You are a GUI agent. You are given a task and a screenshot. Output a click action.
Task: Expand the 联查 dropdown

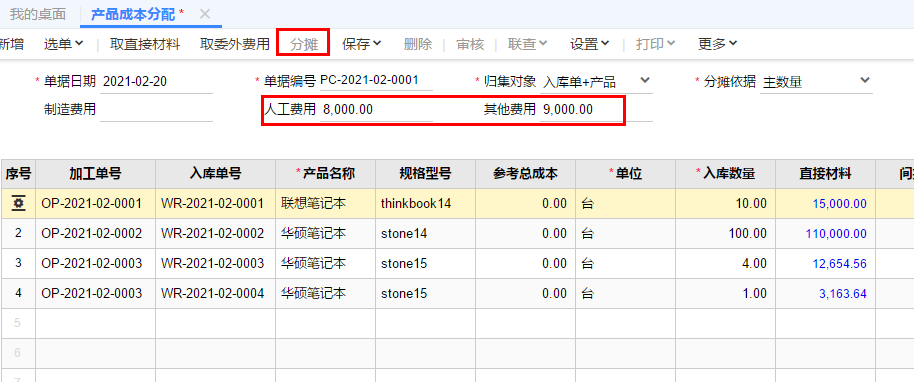(528, 44)
